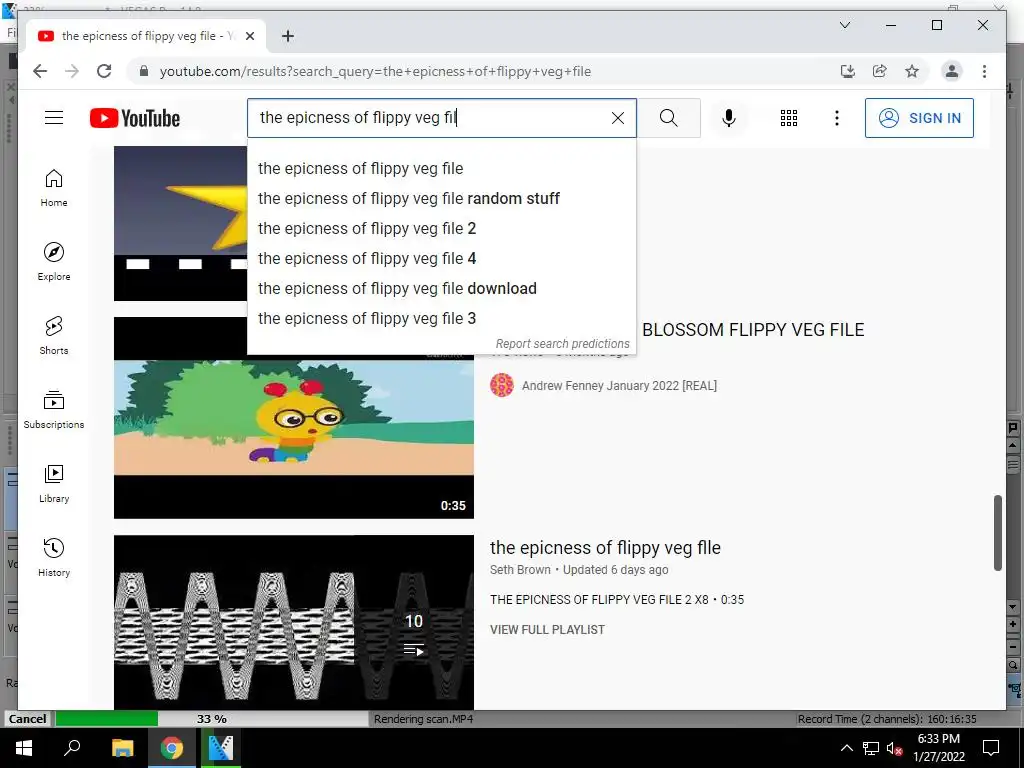Go to Home in the sidebar
Image resolution: width=1024 pixels, height=768 pixels.
tap(54, 189)
